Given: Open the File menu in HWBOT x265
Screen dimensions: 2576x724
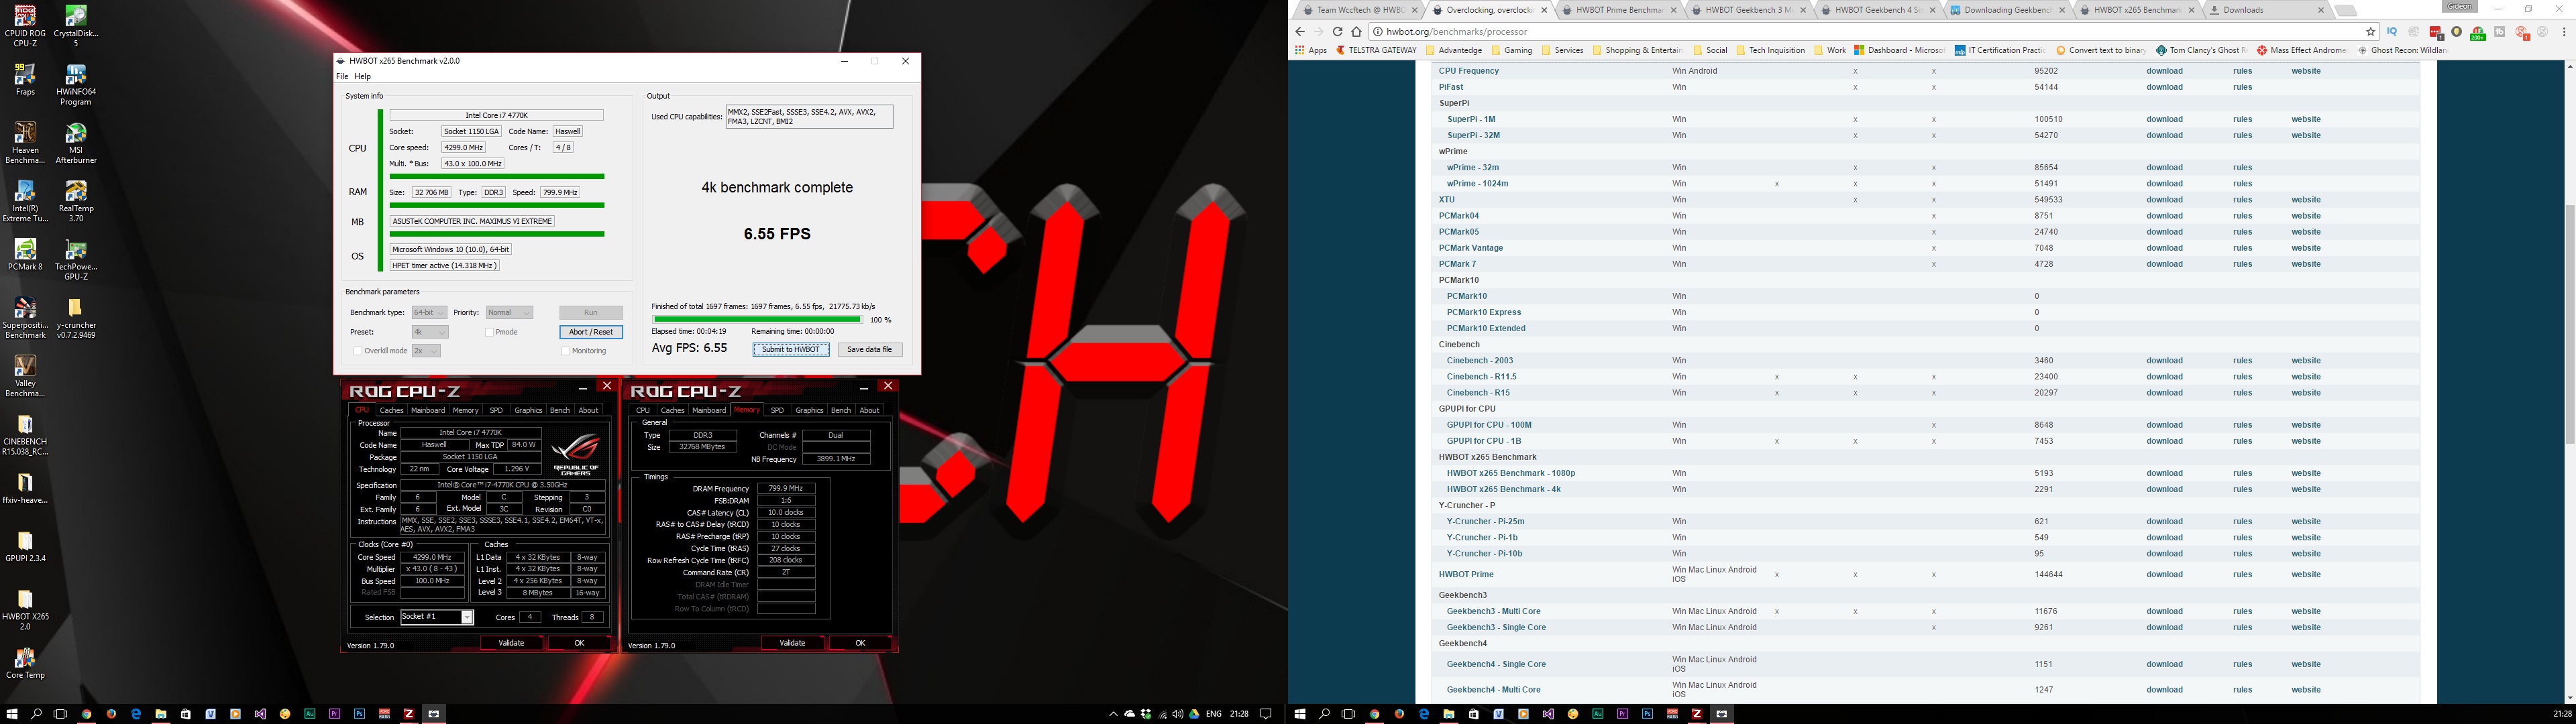Looking at the screenshot, I should coord(342,77).
